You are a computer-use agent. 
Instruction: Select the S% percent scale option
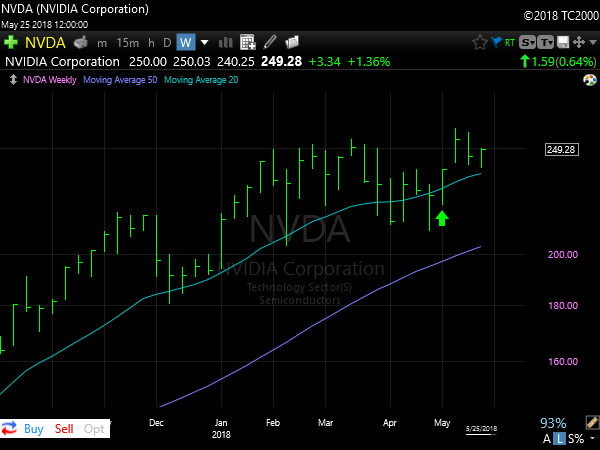pyautogui.click(x=576, y=439)
